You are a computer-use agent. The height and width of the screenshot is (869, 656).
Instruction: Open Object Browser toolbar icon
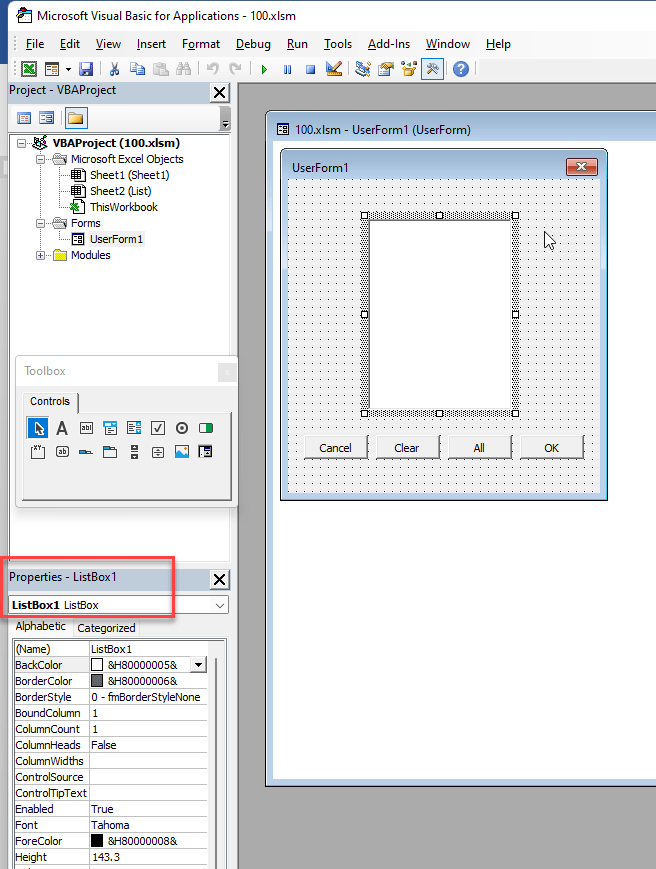click(409, 69)
